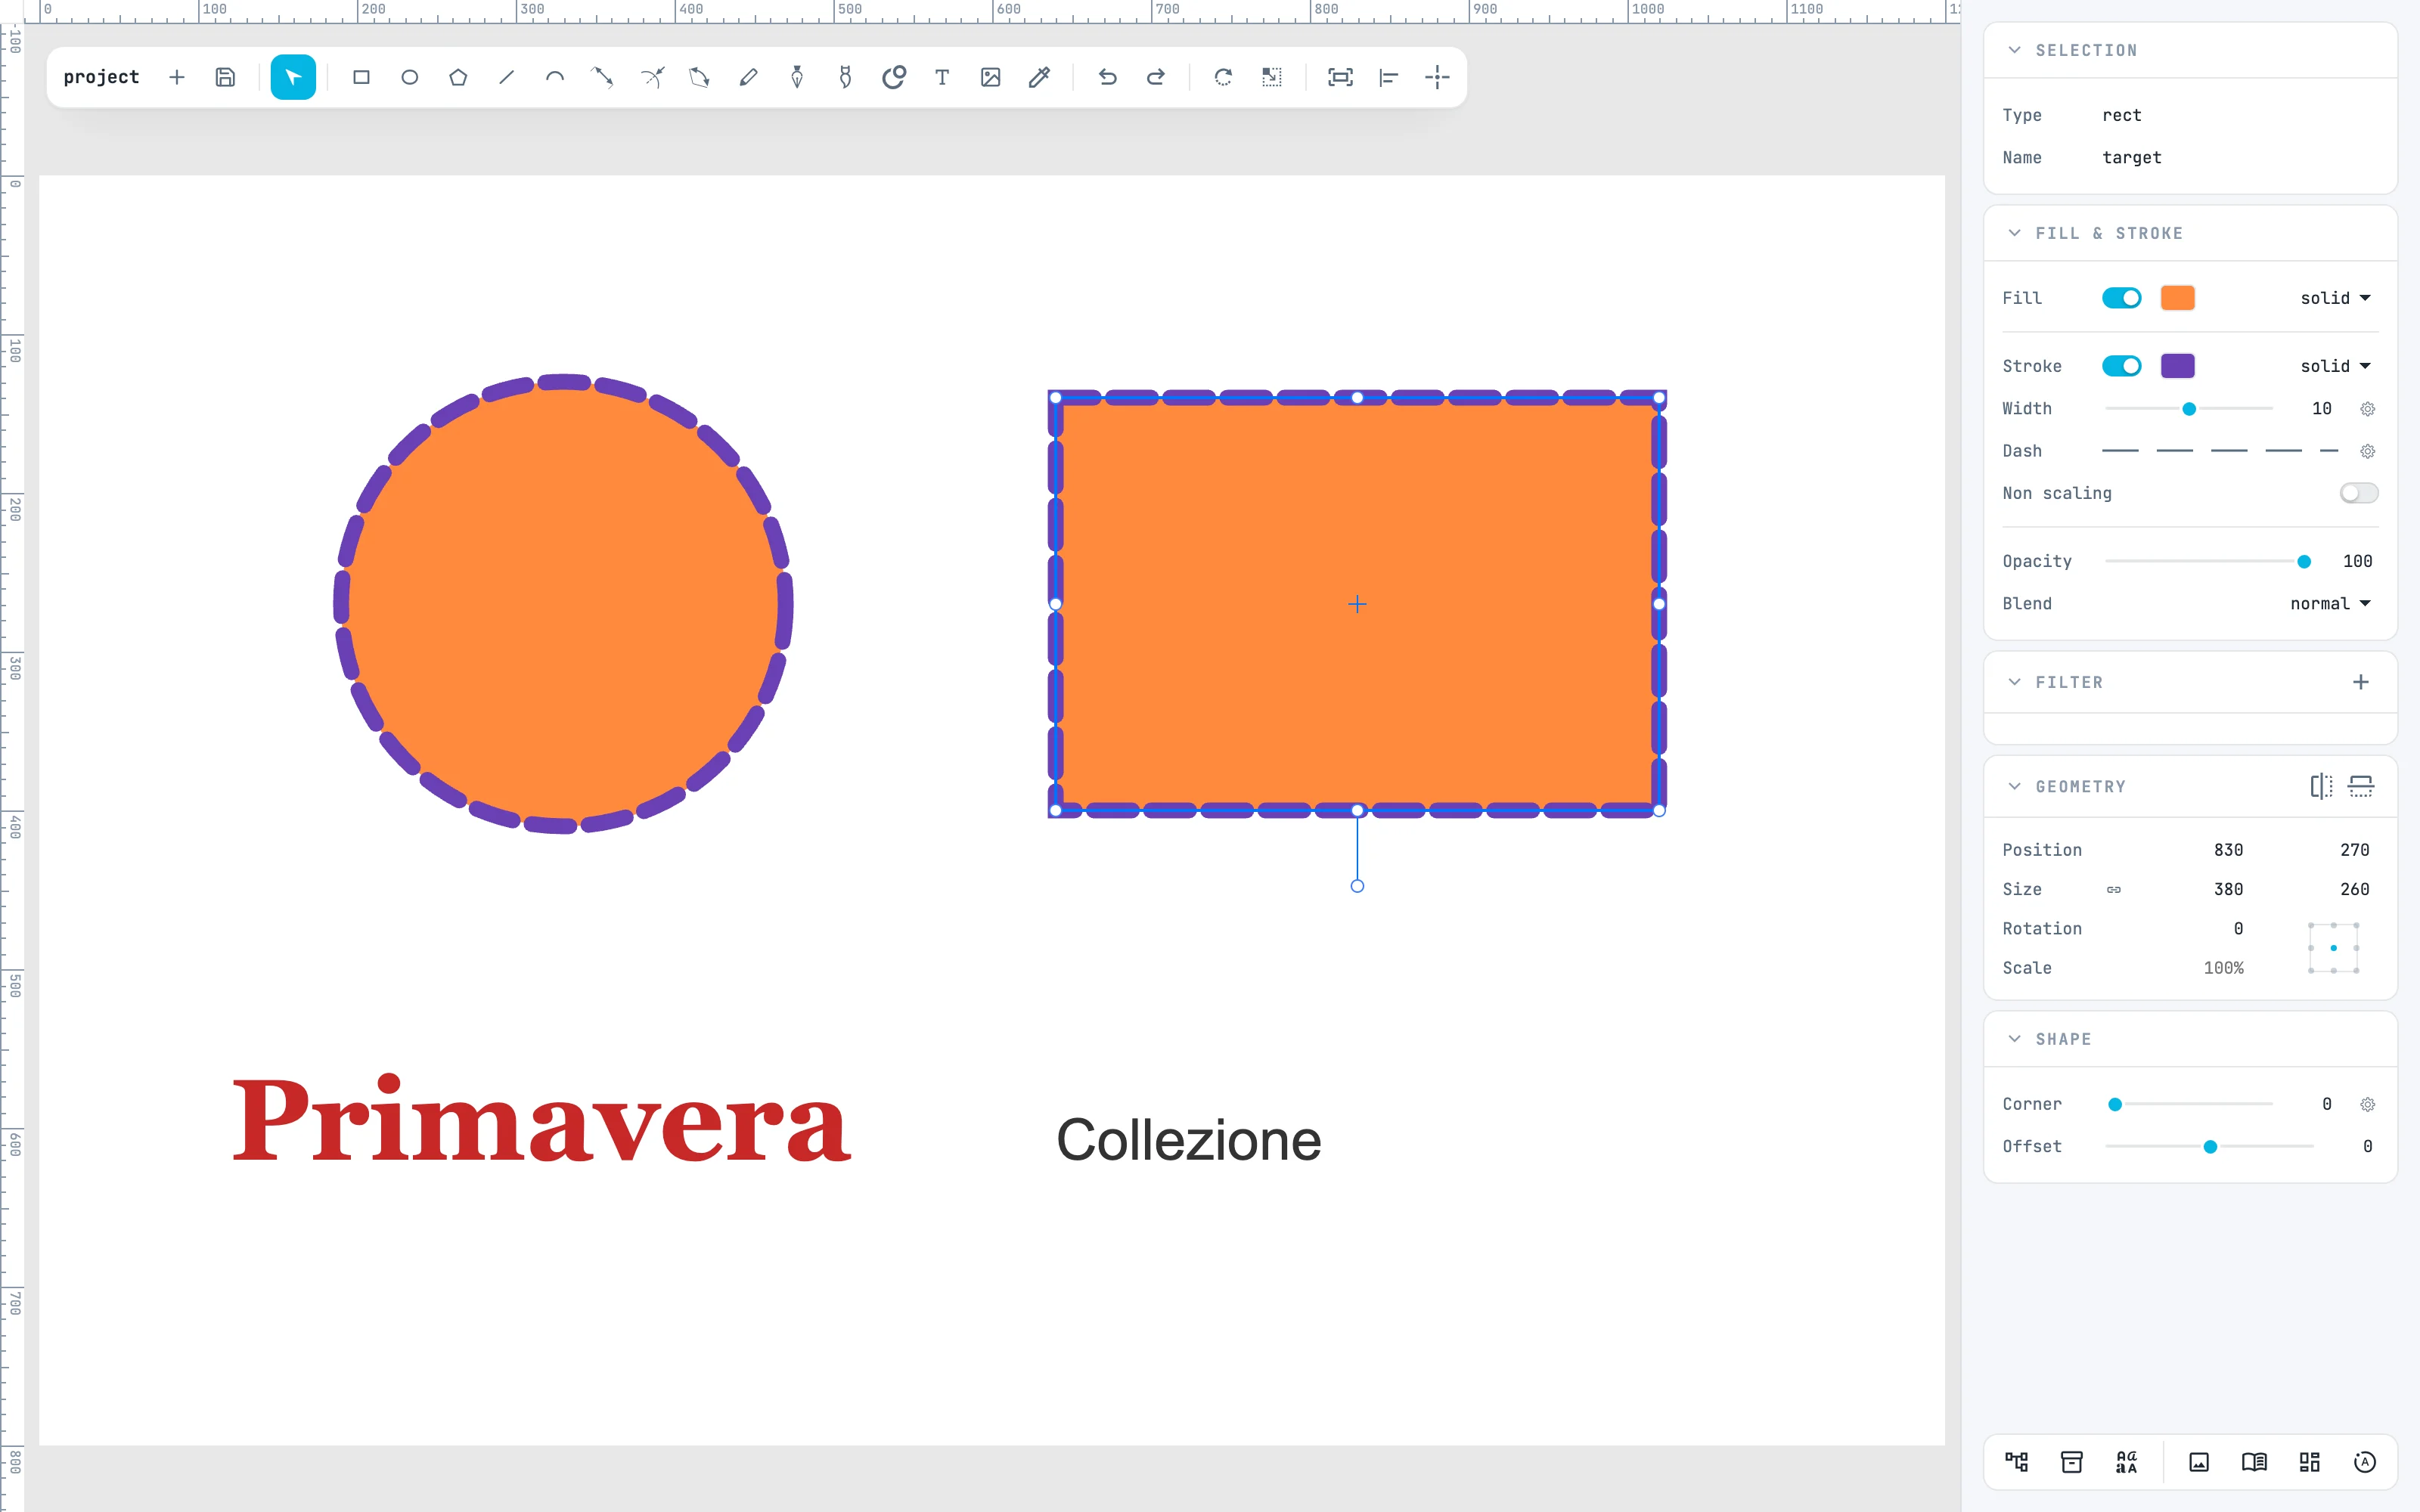
Task: Click the orange fill color swatch
Action: coord(2177,298)
